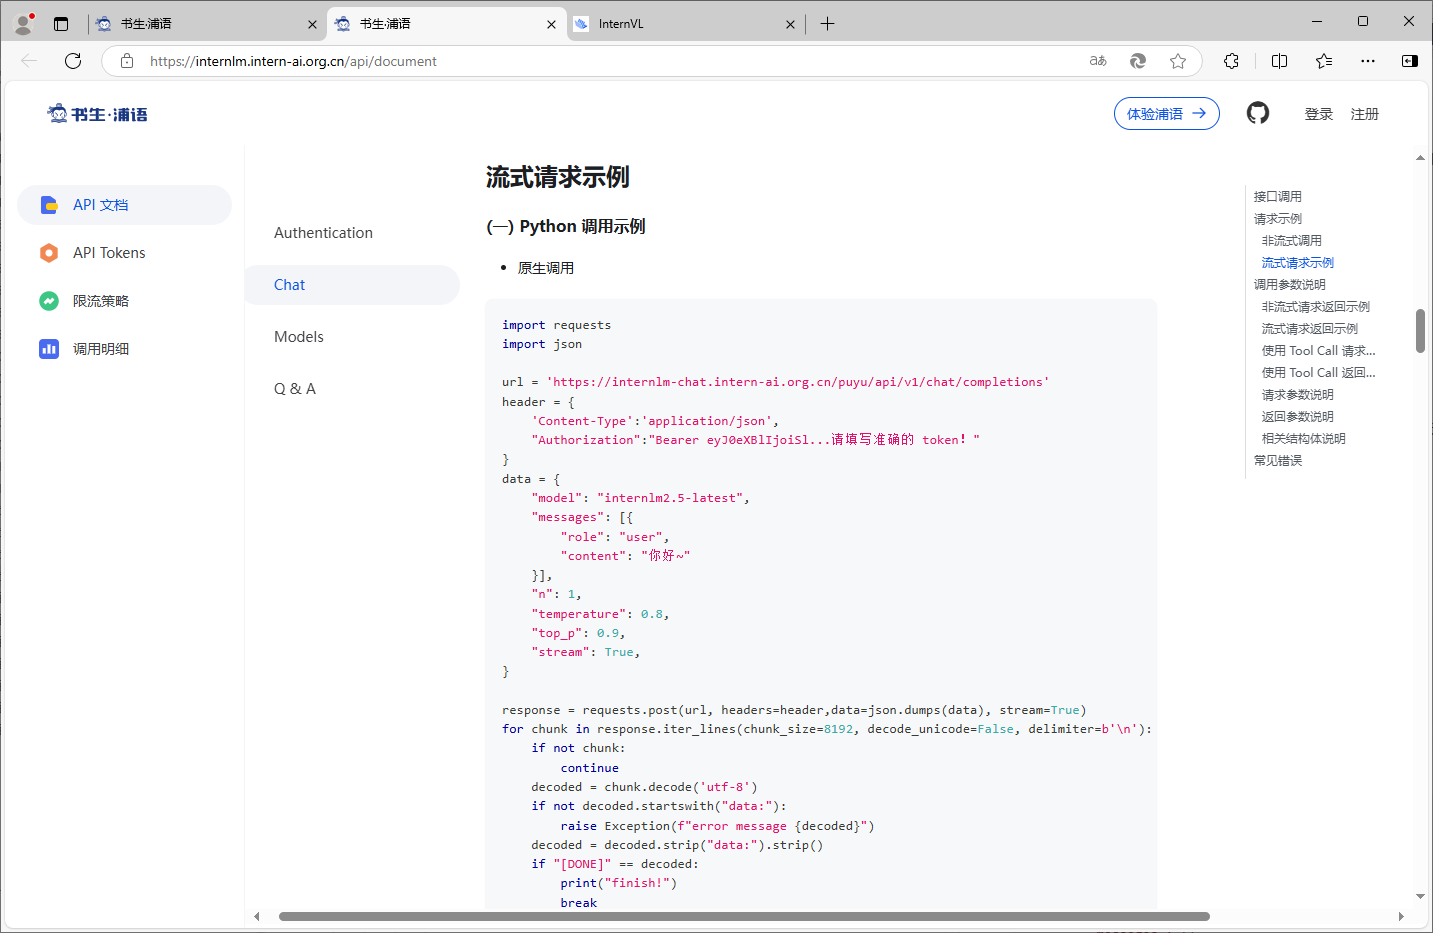Add this page to favorites with the star icon
The height and width of the screenshot is (933, 1433).
(1178, 61)
